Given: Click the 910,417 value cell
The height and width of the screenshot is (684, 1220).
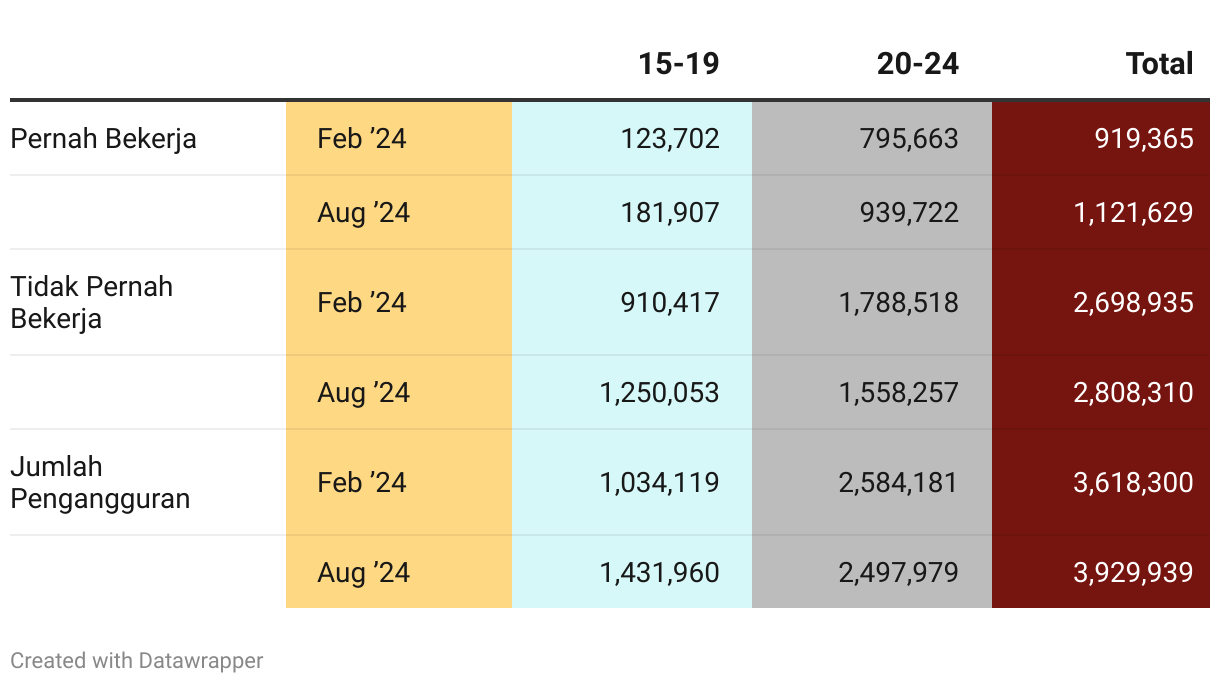Looking at the screenshot, I should (669, 302).
